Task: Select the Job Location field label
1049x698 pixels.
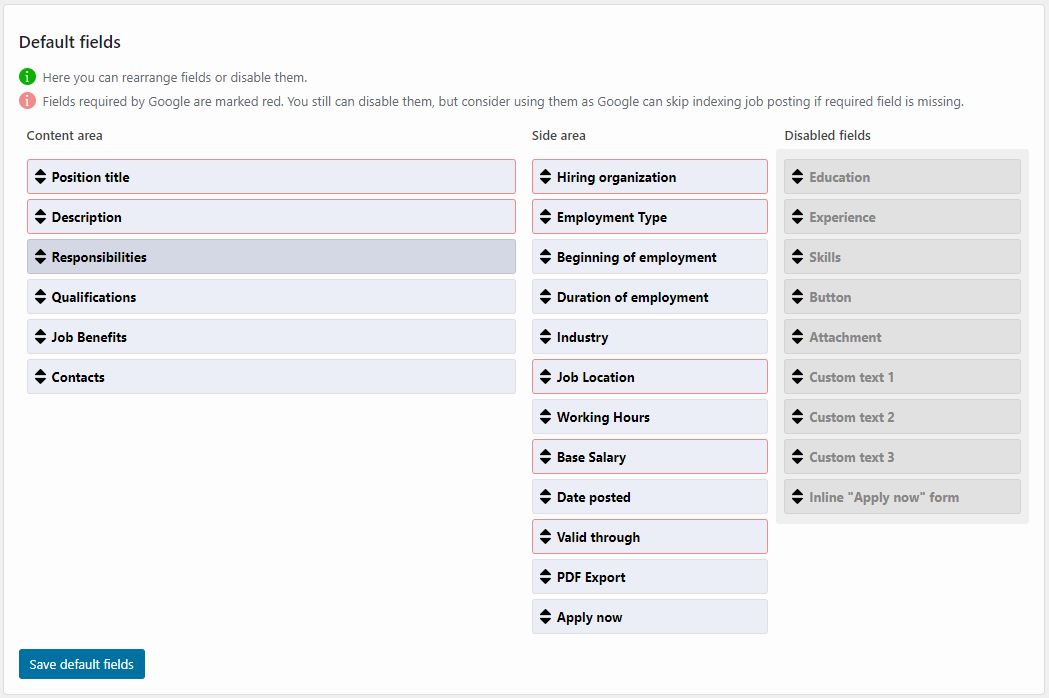Action: [x=595, y=377]
